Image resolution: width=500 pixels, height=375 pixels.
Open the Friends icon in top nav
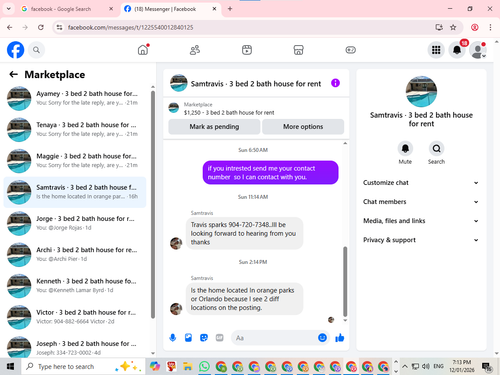tap(195, 50)
